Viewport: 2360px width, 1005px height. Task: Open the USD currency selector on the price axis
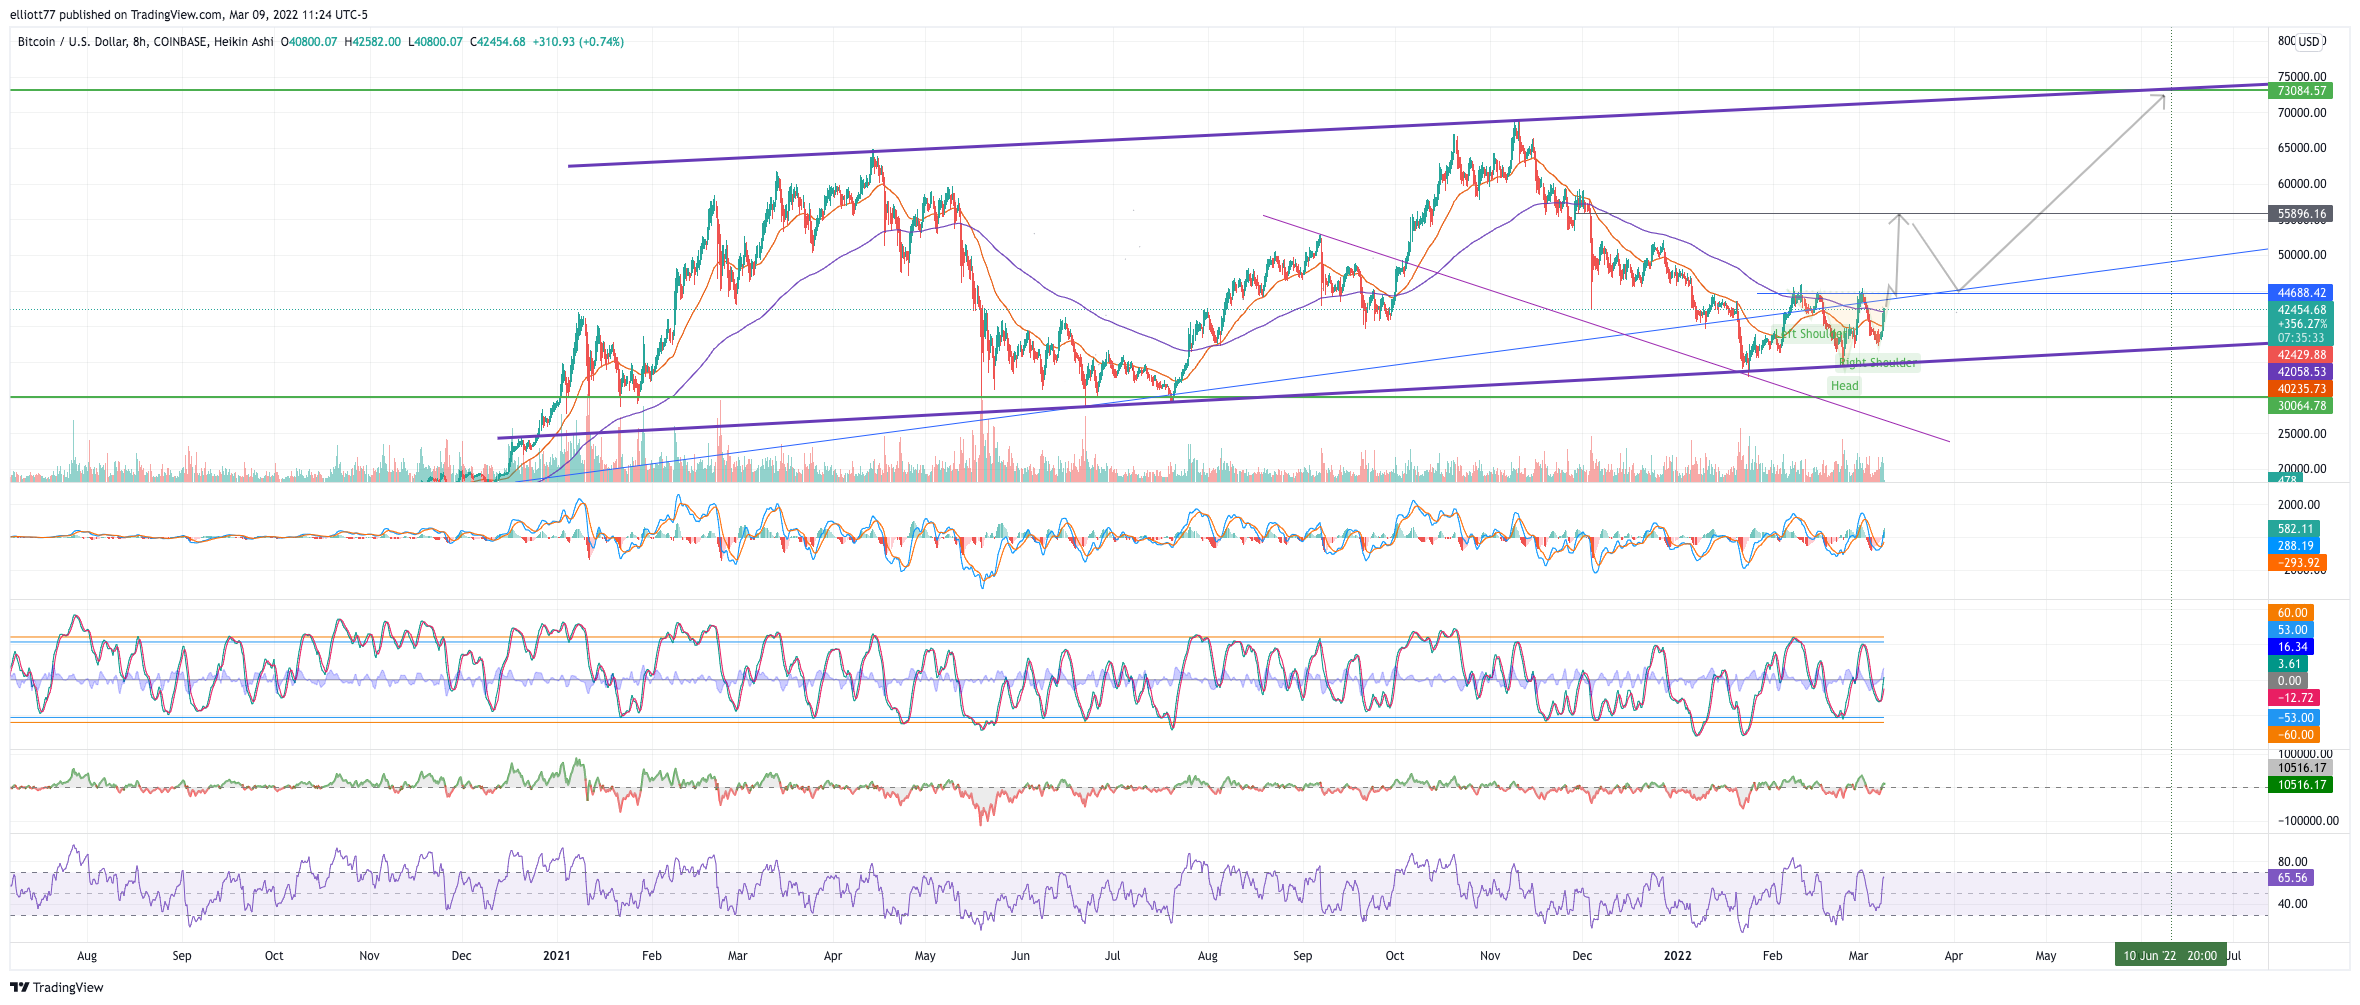2308,41
